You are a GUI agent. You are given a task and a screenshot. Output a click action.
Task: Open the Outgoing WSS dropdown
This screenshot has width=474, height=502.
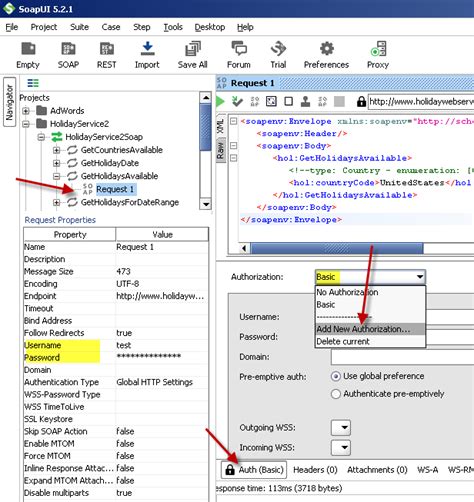click(x=341, y=428)
